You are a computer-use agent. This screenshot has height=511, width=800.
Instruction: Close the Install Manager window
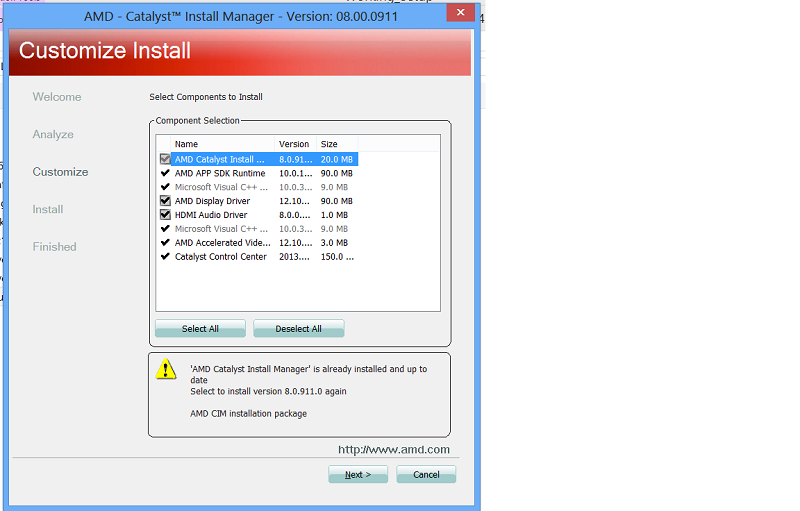(x=460, y=12)
